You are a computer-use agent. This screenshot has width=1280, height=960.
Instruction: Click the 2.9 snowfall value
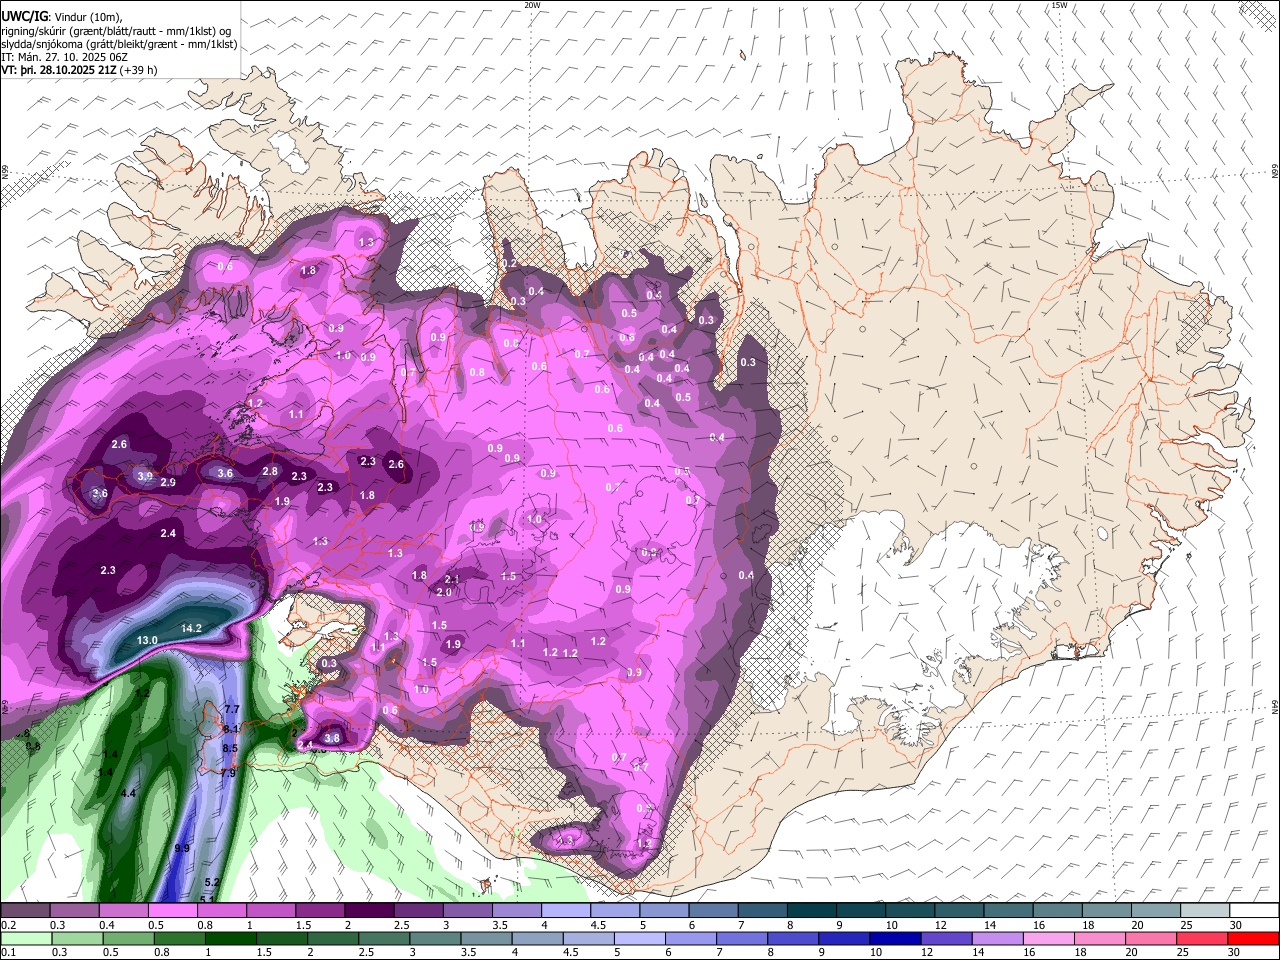click(168, 483)
